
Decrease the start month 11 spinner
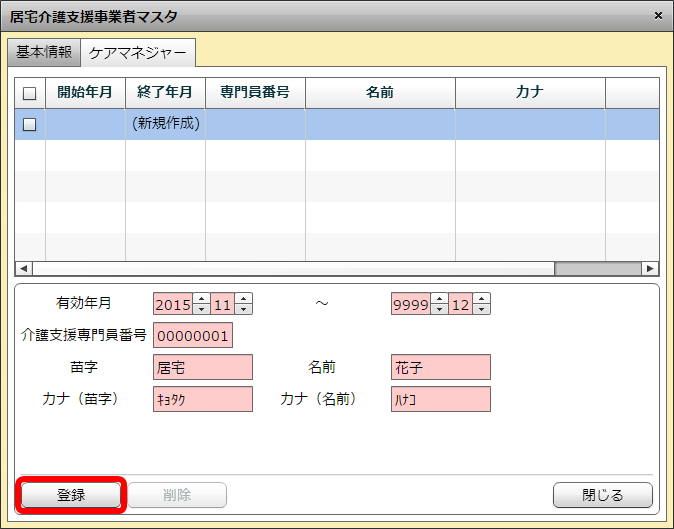[x=244, y=309]
